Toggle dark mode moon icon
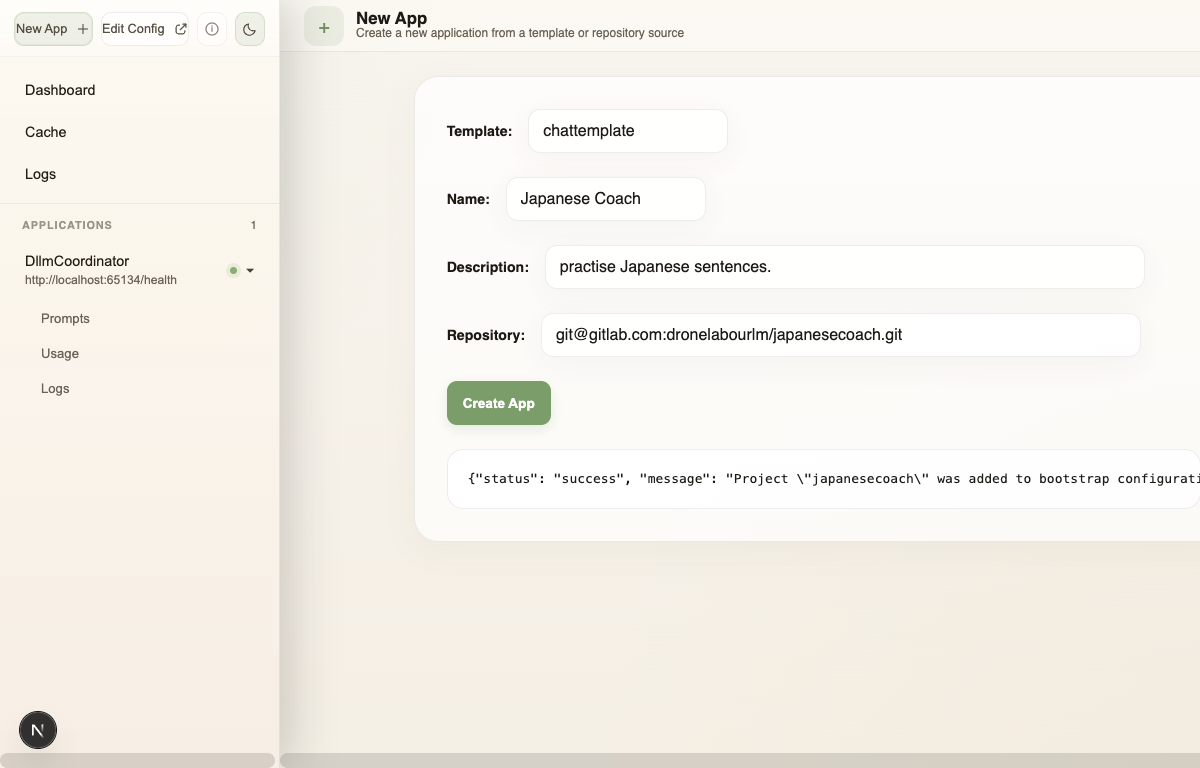Image resolution: width=1200 pixels, height=768 pixels. point(250,29)
